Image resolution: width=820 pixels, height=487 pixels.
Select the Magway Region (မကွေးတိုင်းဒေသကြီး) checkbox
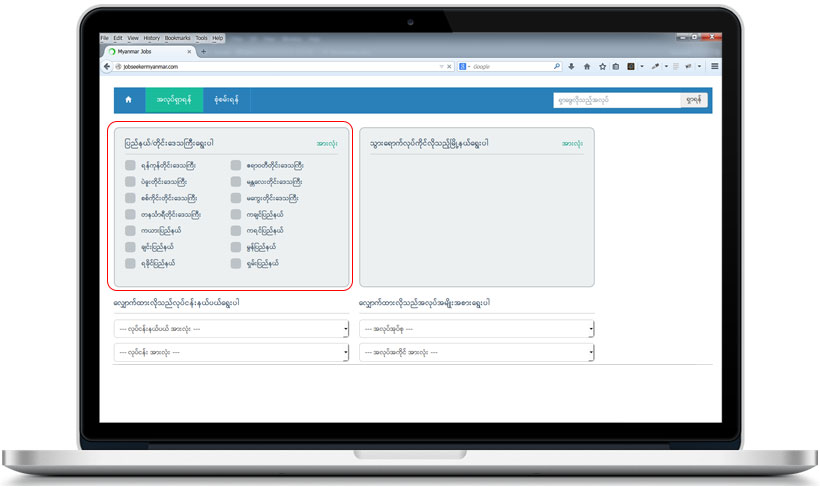coord(236,198)
